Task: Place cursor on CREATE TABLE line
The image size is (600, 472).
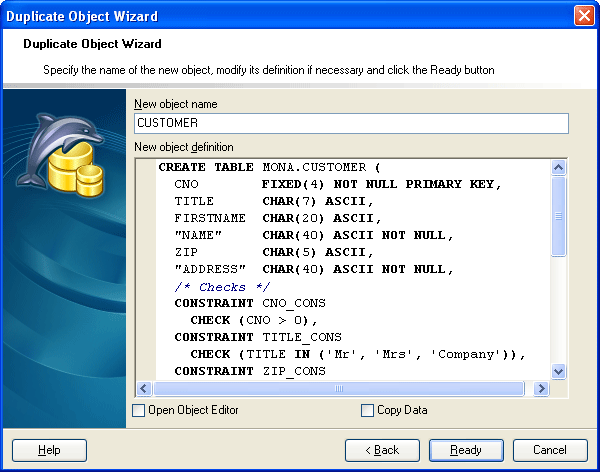Action: click(x=270, y=167)
